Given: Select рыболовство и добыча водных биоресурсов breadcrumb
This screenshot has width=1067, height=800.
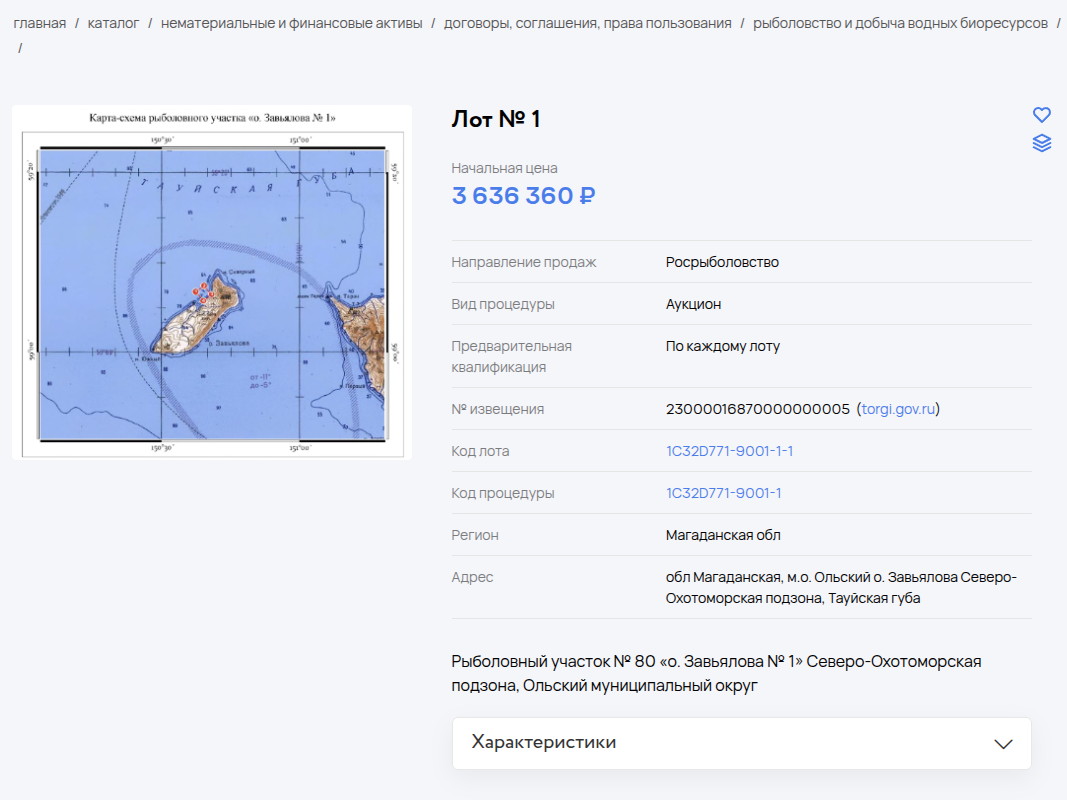Looking at the screenshot, I should coord(900,23).
